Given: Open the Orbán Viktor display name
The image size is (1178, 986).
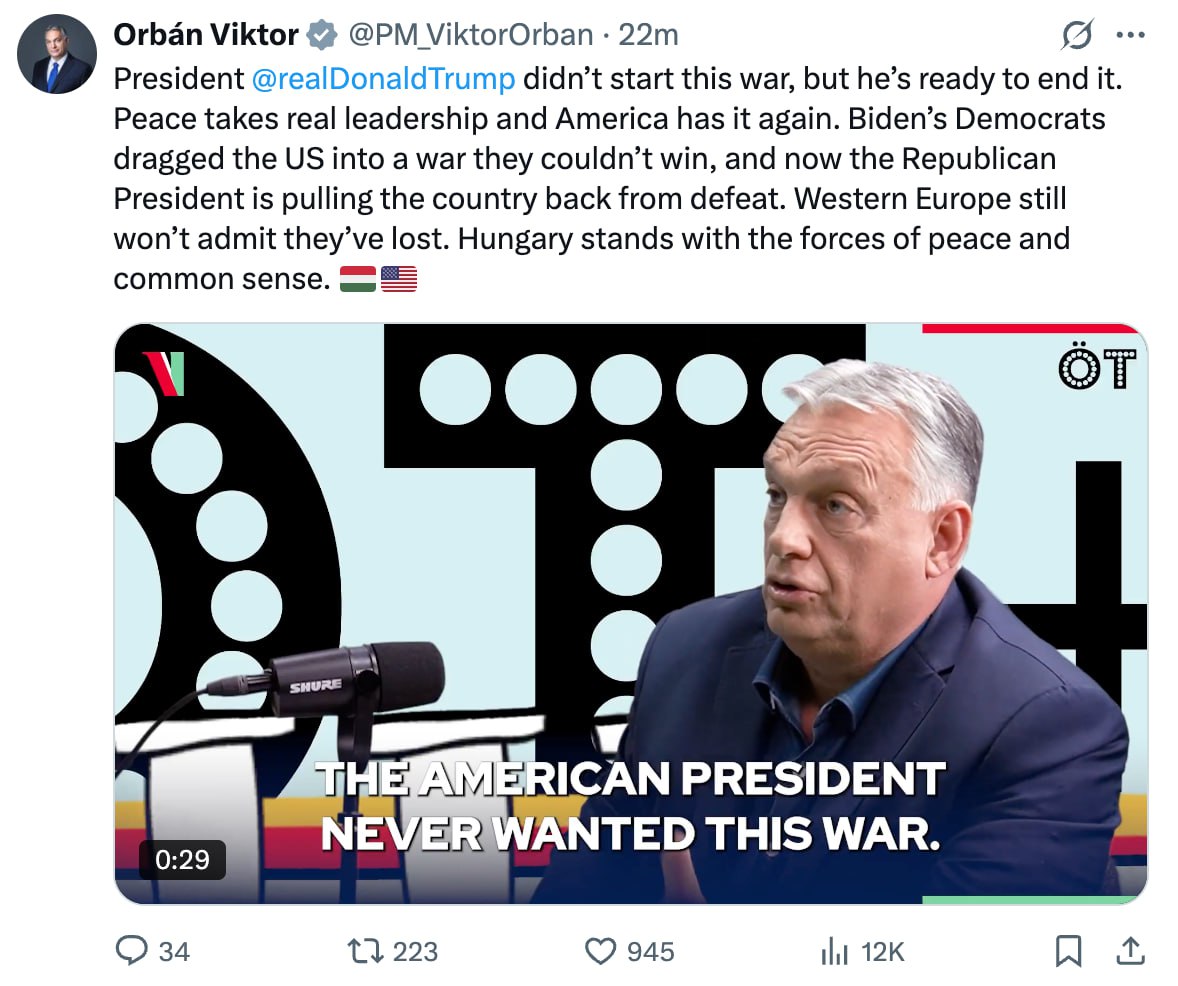Looking at the screenshot, I should pos(205,35).
